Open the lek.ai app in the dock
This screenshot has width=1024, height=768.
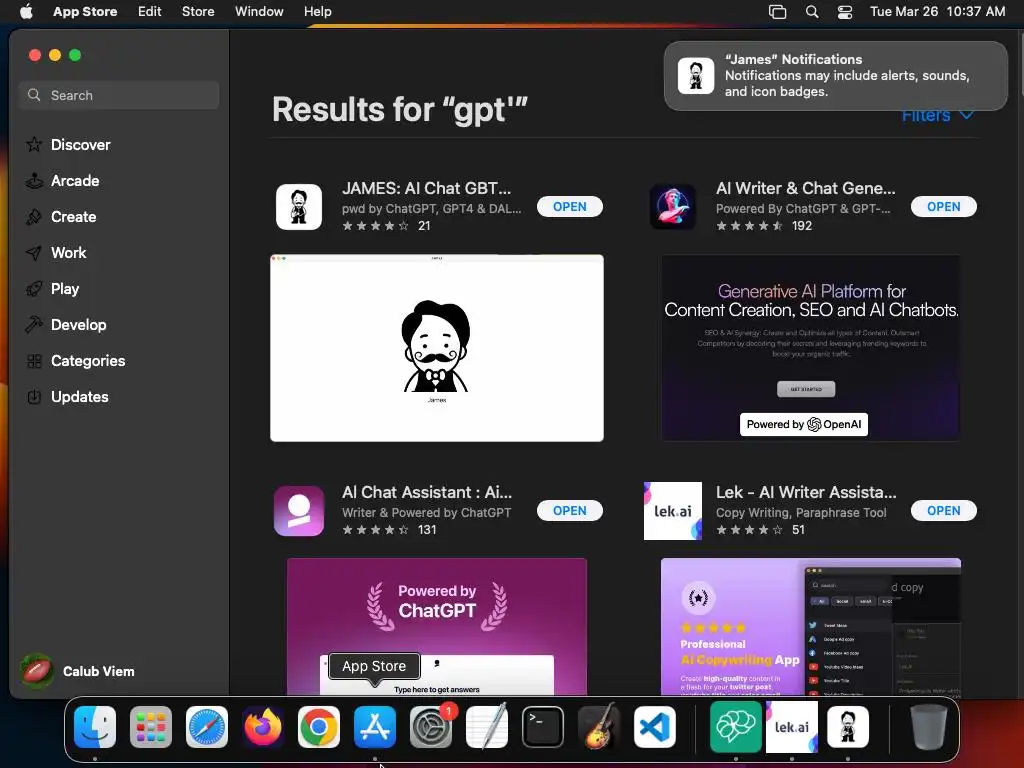click(x=792, y=727)
